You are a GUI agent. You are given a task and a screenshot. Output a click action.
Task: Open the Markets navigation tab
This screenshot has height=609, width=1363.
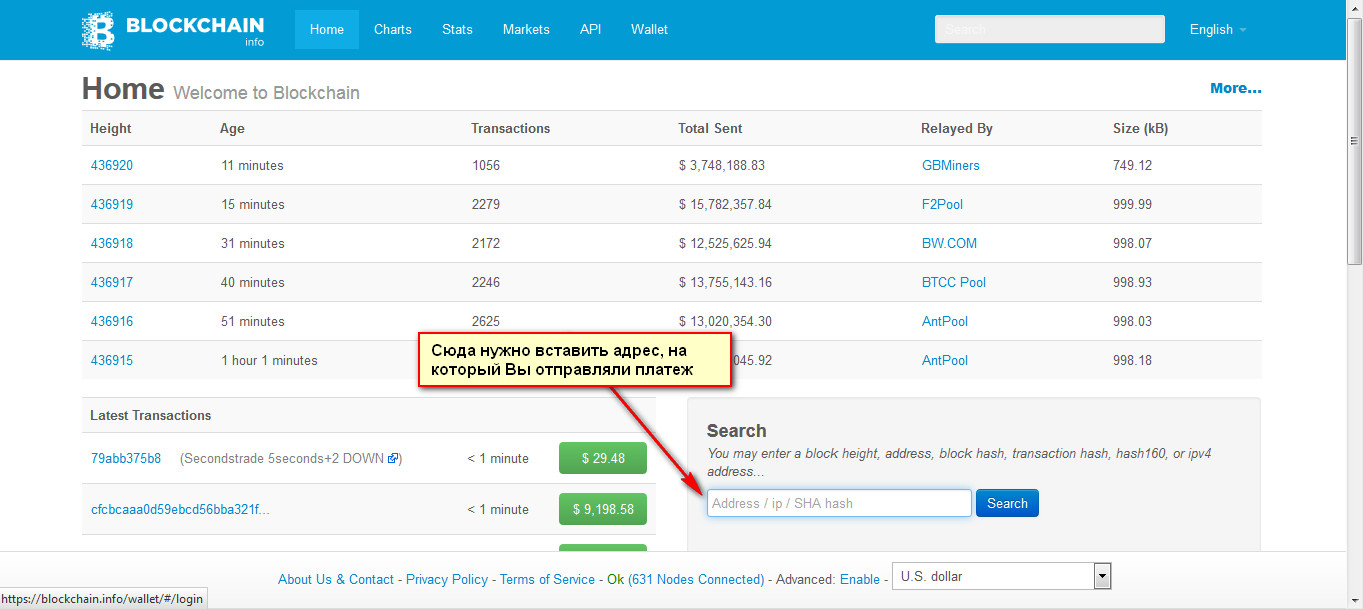(526, 30)
